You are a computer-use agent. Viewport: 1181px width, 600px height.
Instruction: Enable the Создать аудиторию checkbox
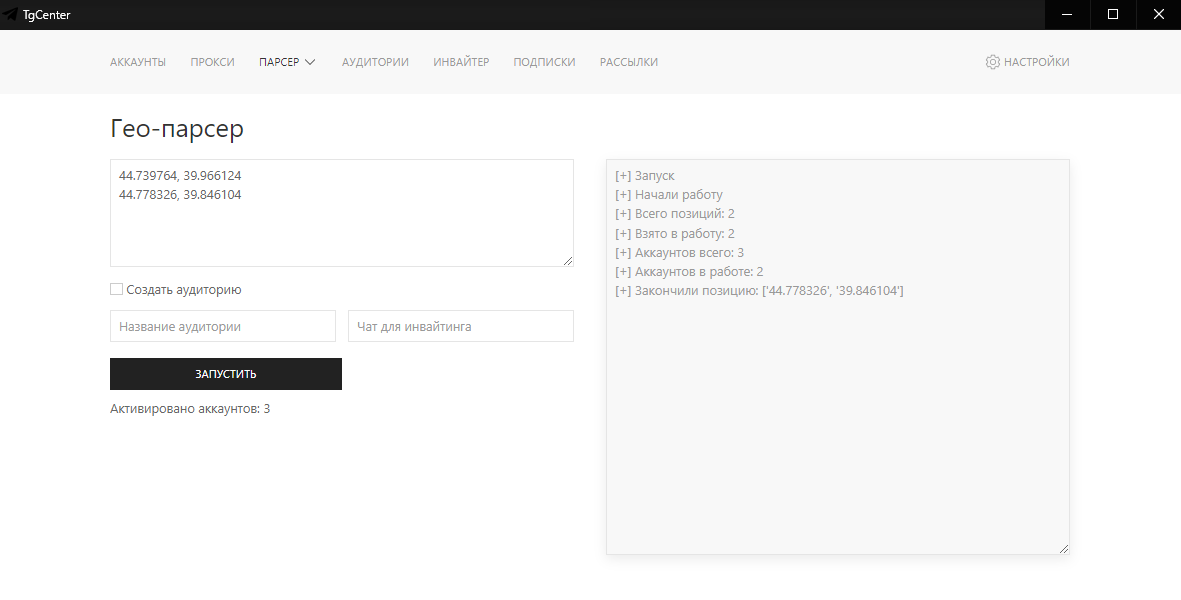[117, 290]
